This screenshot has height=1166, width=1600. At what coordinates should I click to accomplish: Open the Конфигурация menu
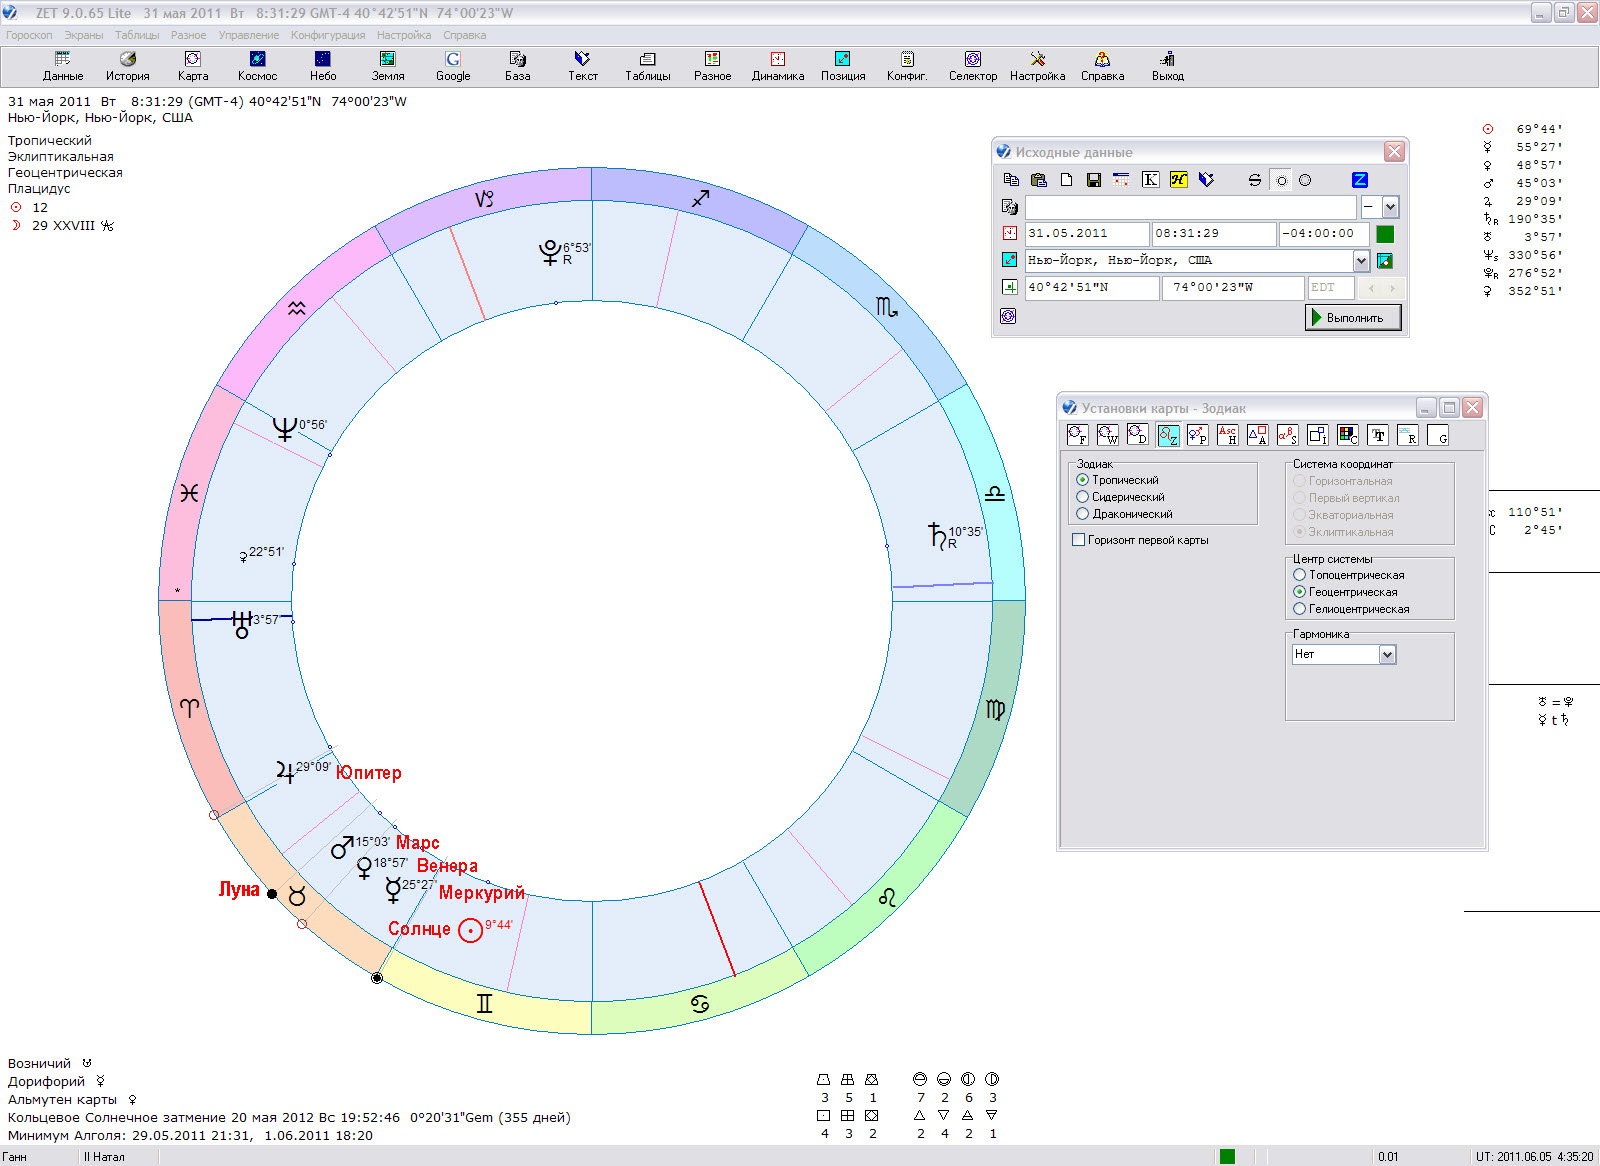coord(328,35)
